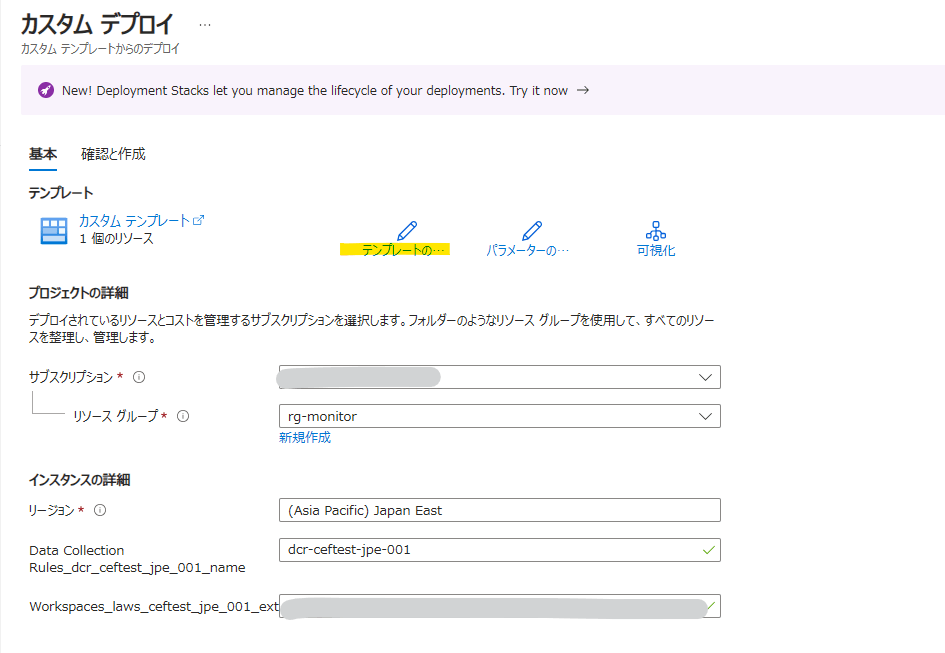Click the rocket icon in Deployment Stacks banner
945x653 pixels.
point(46,90)
